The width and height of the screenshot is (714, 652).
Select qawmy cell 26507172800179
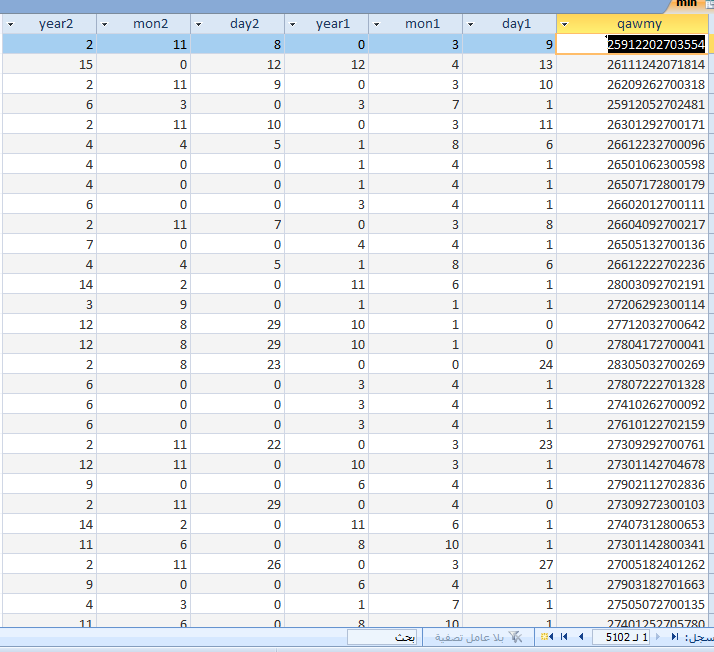point(632,184)
